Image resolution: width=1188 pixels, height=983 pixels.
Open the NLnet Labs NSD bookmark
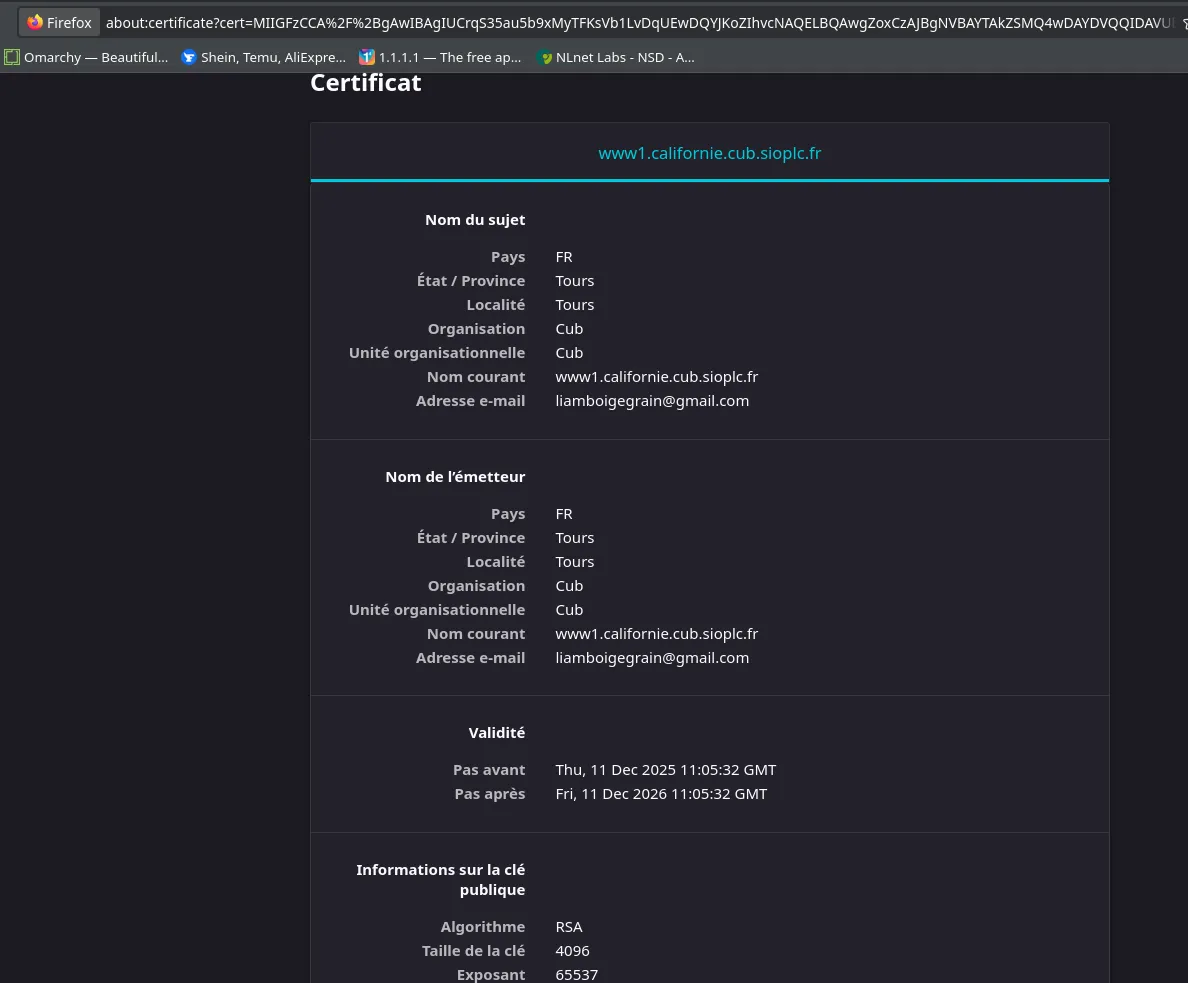(615, 58)
